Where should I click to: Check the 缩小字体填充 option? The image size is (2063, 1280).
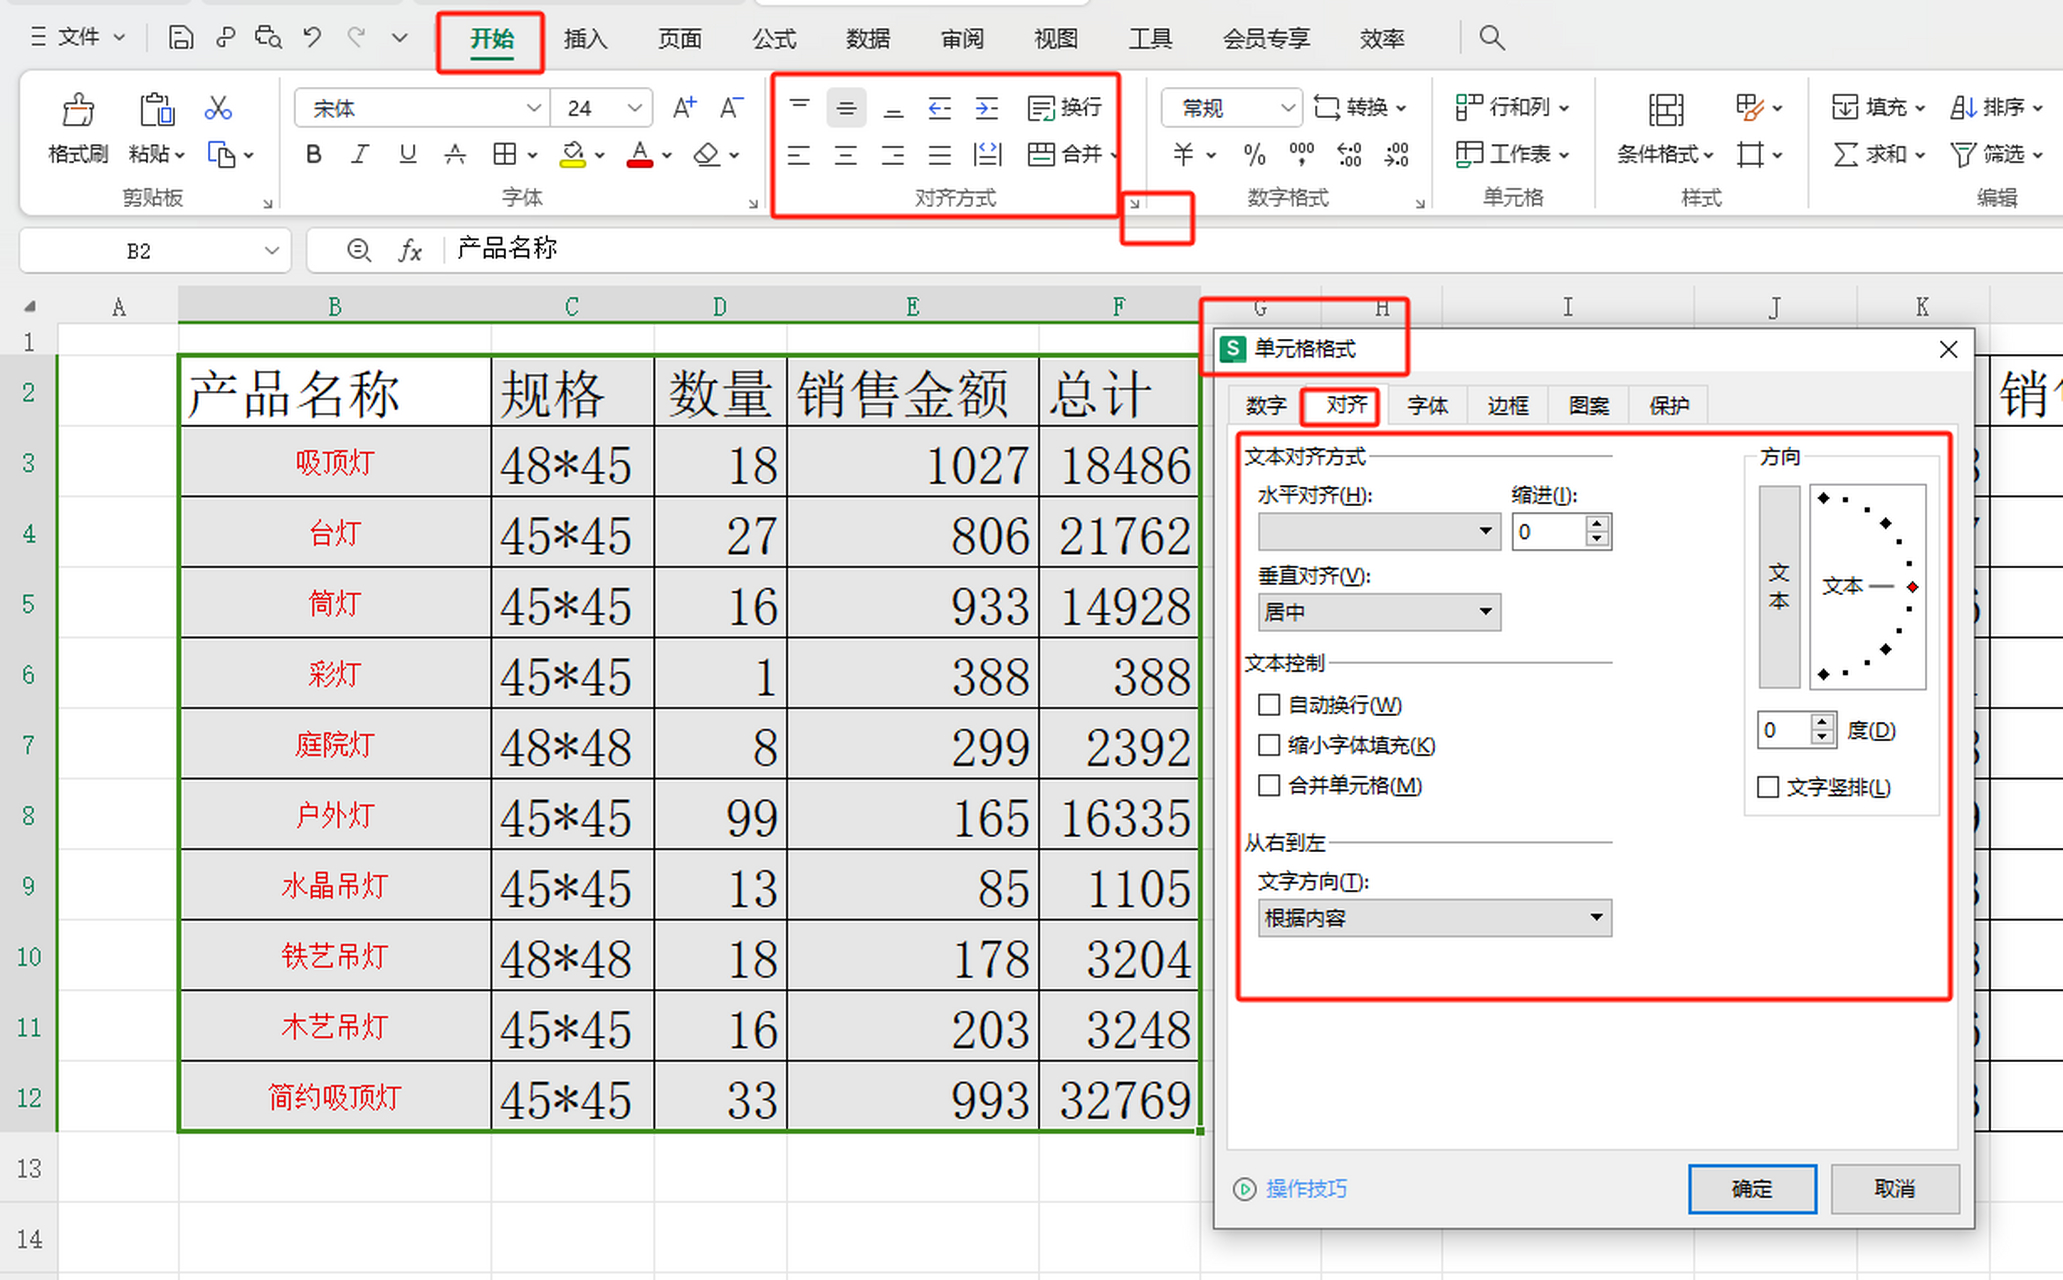coord(1269,745)
